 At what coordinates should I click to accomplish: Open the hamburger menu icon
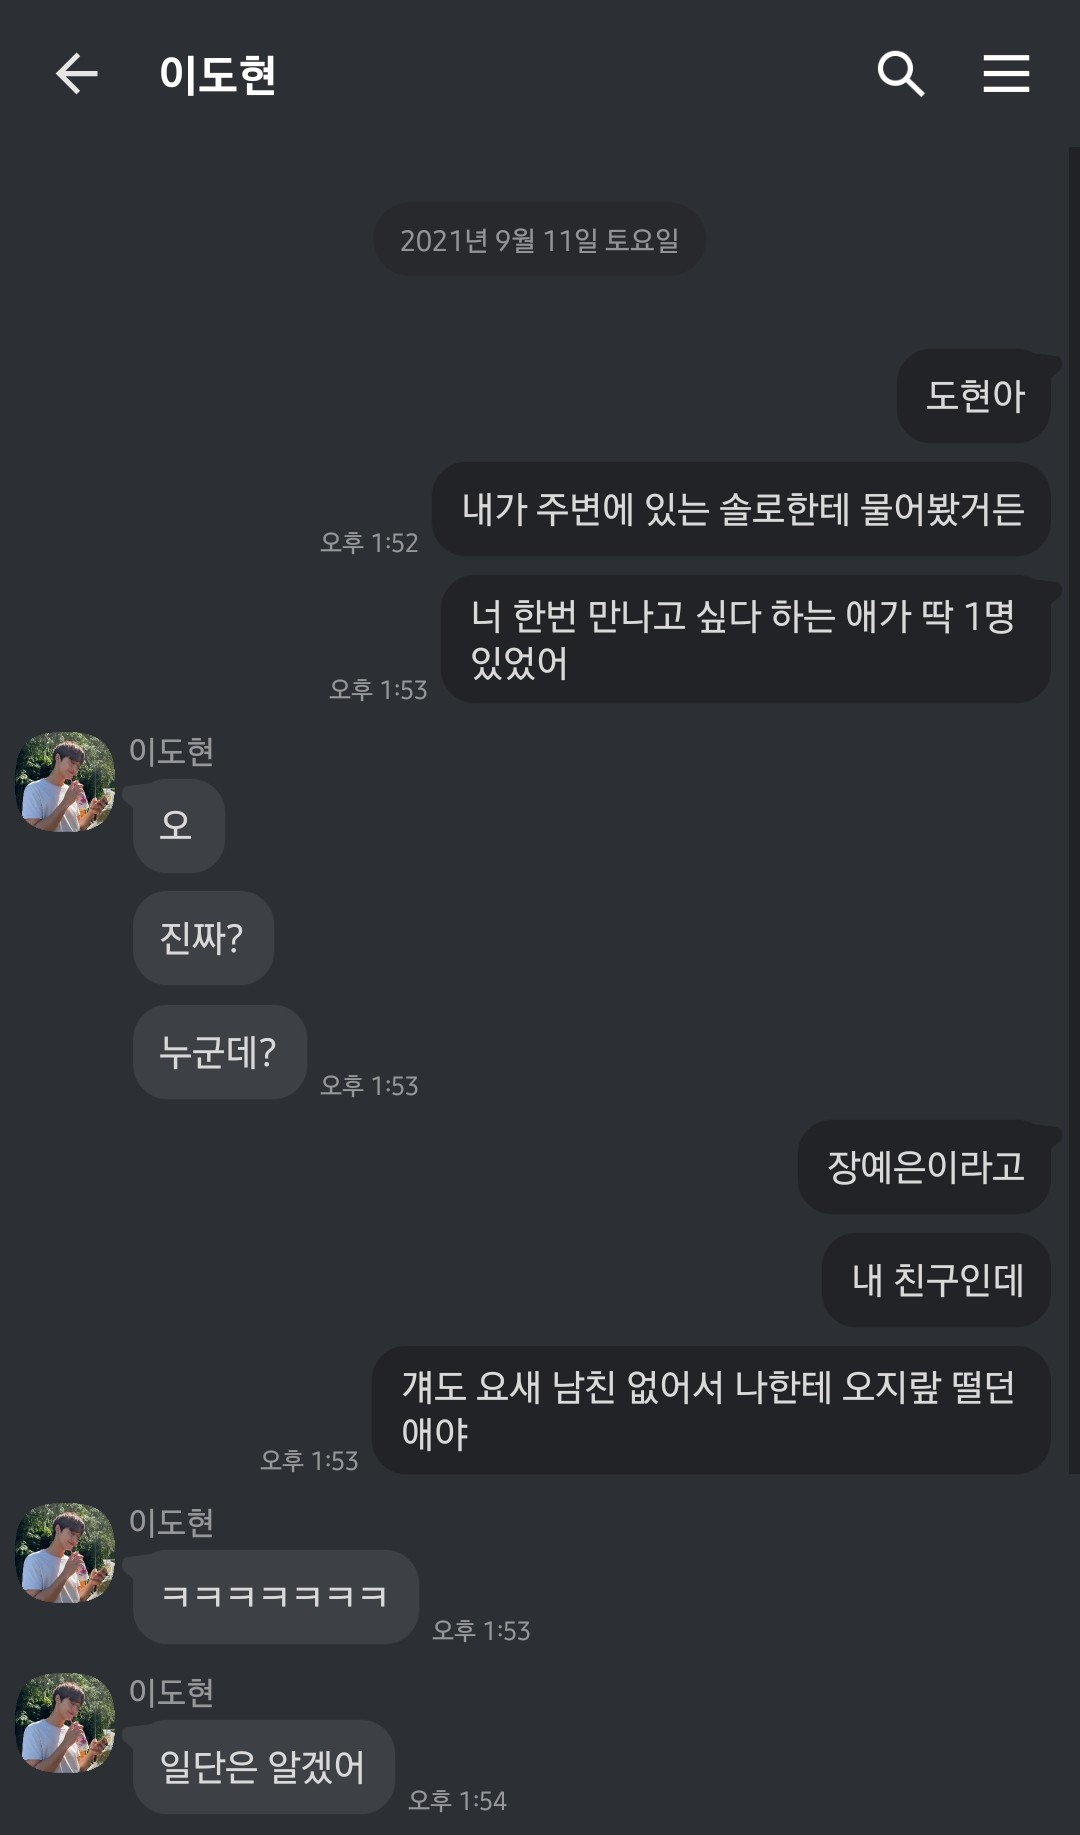[x=1006, y=74]
